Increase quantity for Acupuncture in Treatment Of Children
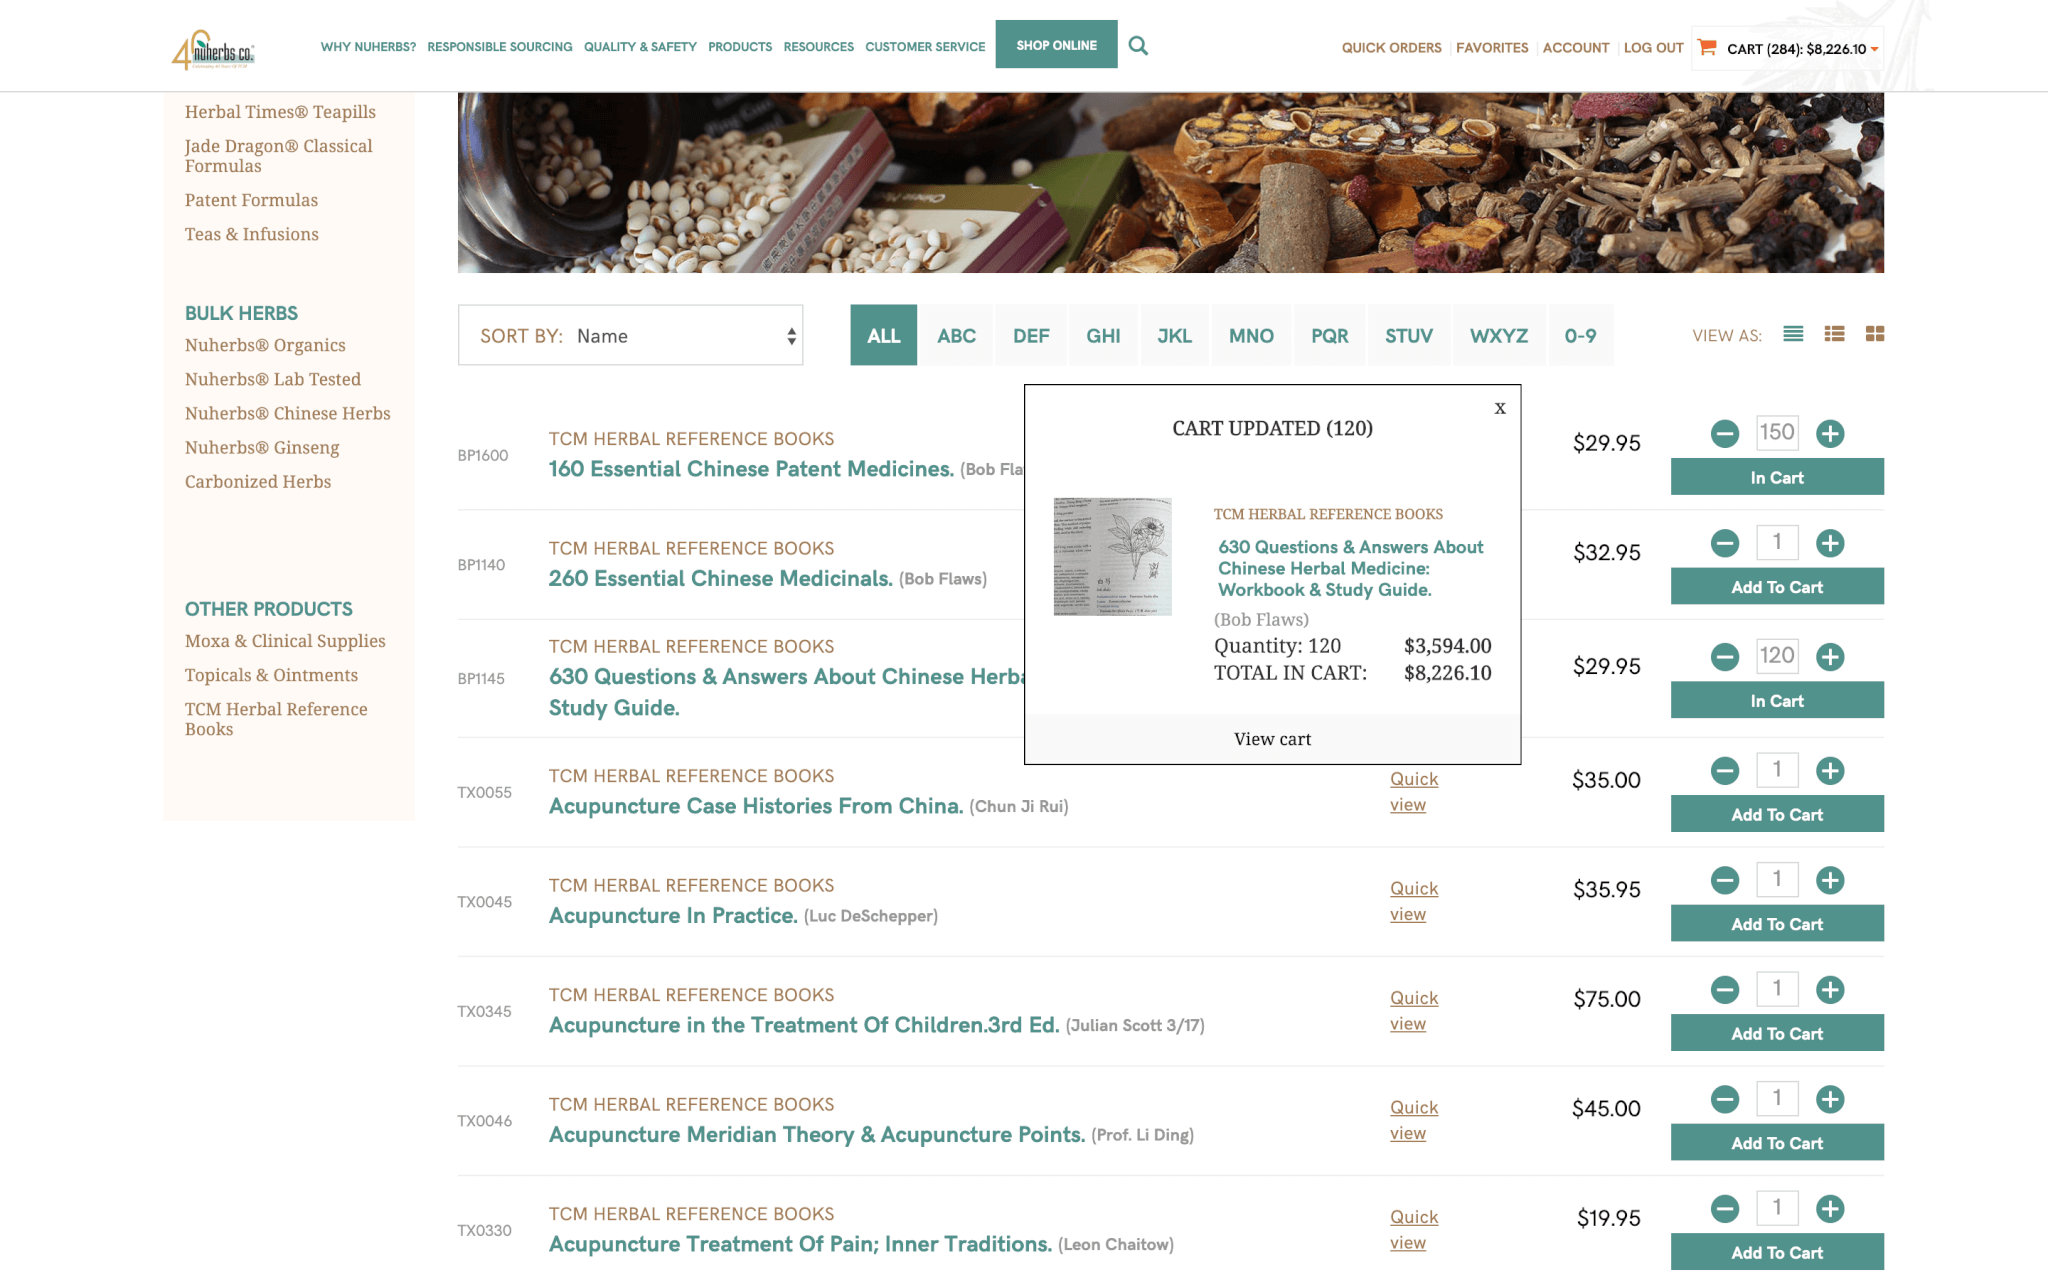The image size is (2048, 1280). point(1830,990)
